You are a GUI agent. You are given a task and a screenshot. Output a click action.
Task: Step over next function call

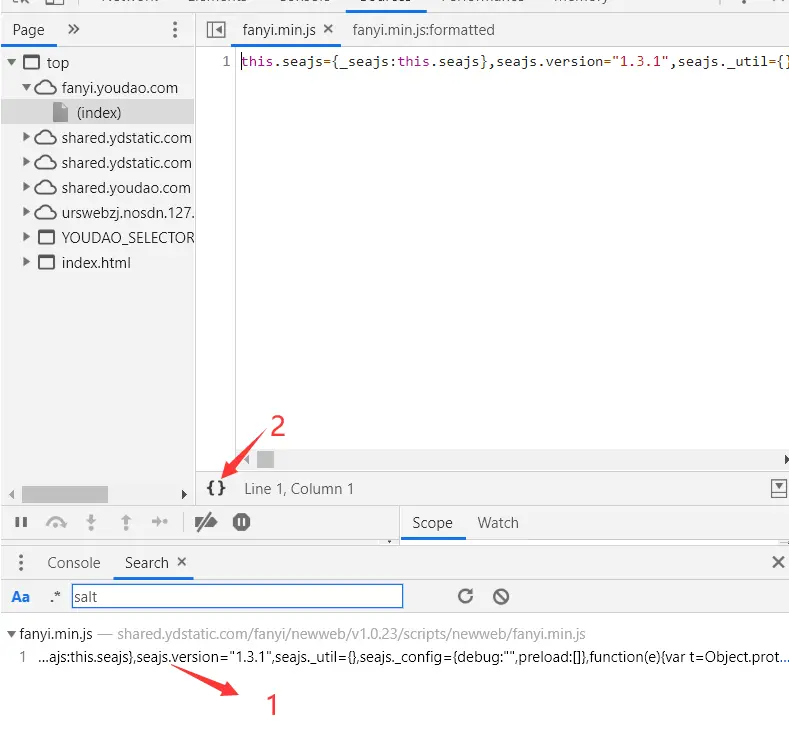coord(56,522)
